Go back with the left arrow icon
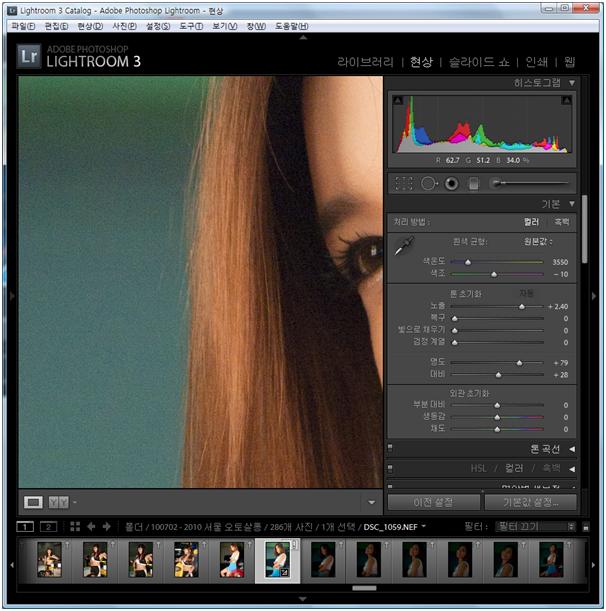Image resolution: width=606 pixels, height=611 pixels. point(91,527)
